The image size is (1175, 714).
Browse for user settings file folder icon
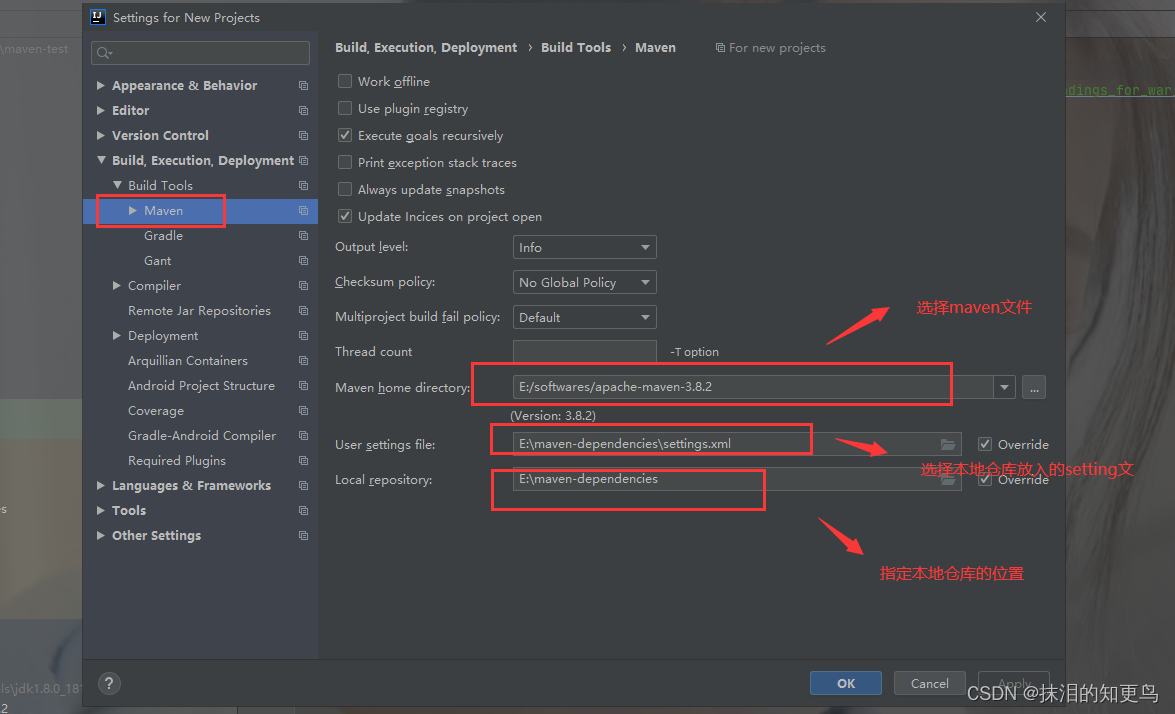[948, 444]
